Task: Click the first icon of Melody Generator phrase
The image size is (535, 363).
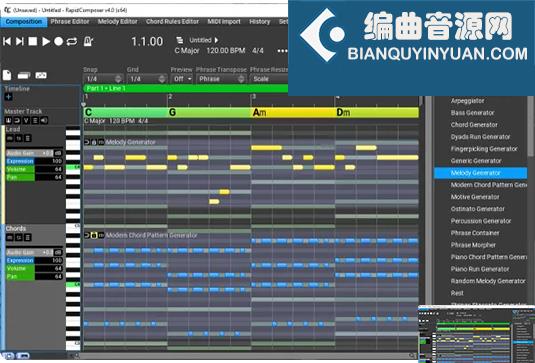Action: click(x=87, y=142)
